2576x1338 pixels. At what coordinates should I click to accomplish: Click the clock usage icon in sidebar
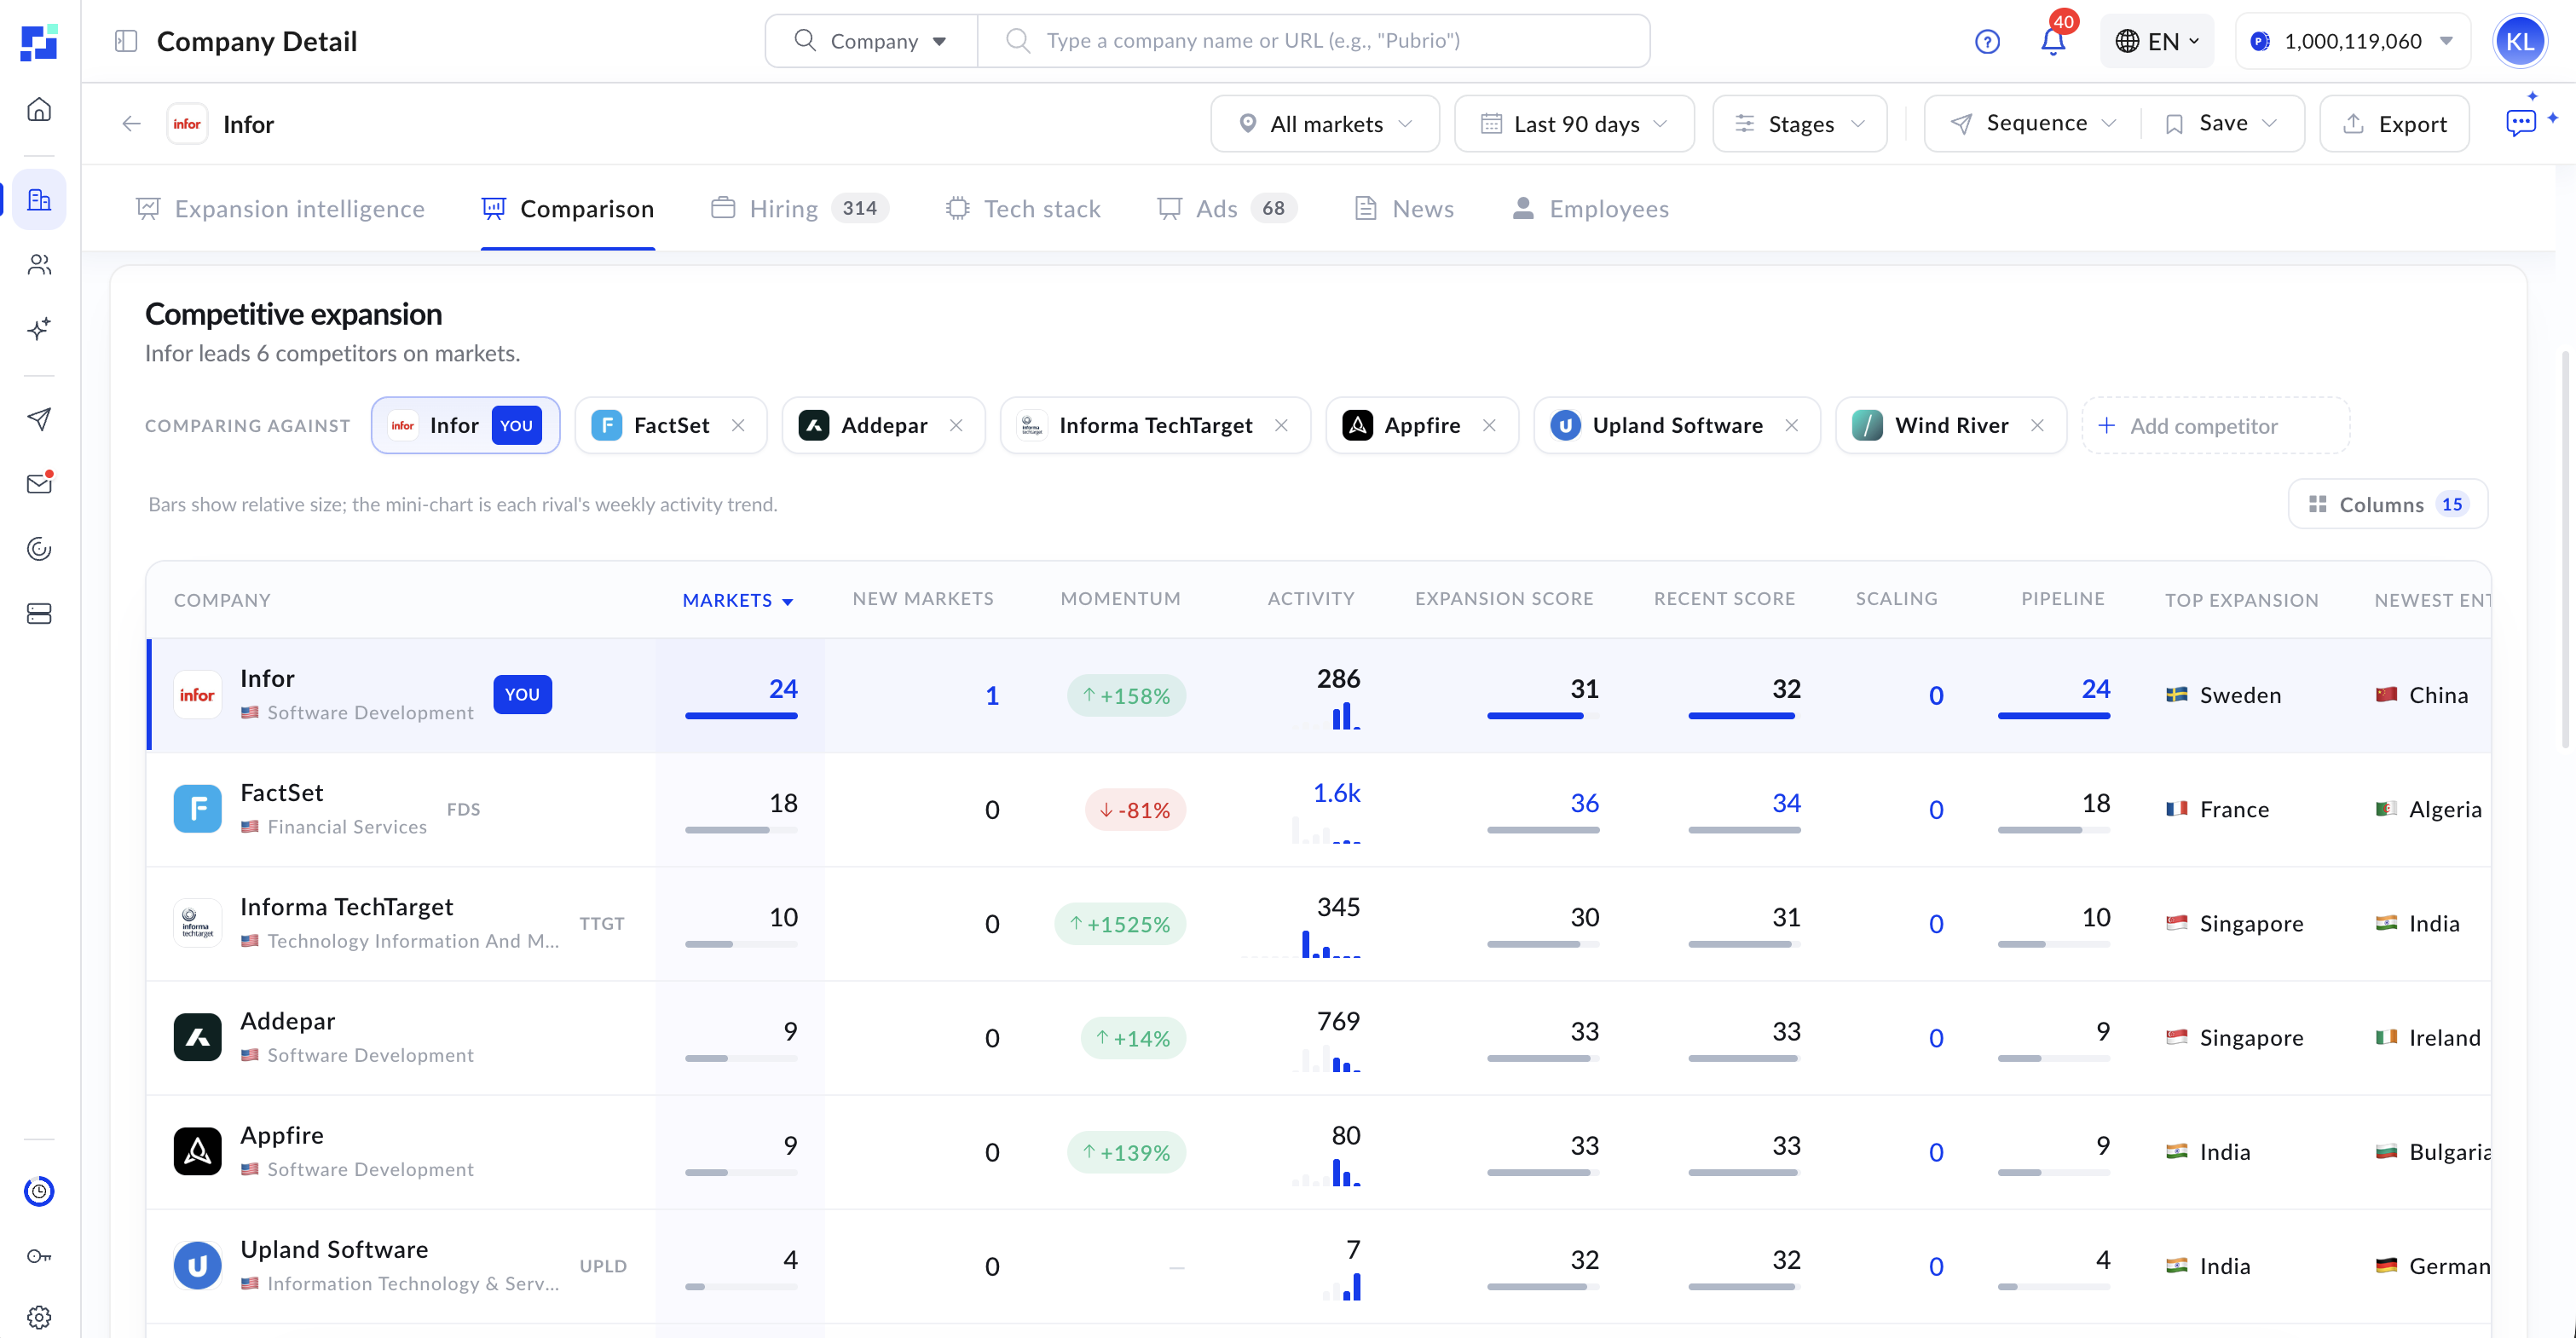39,1191
